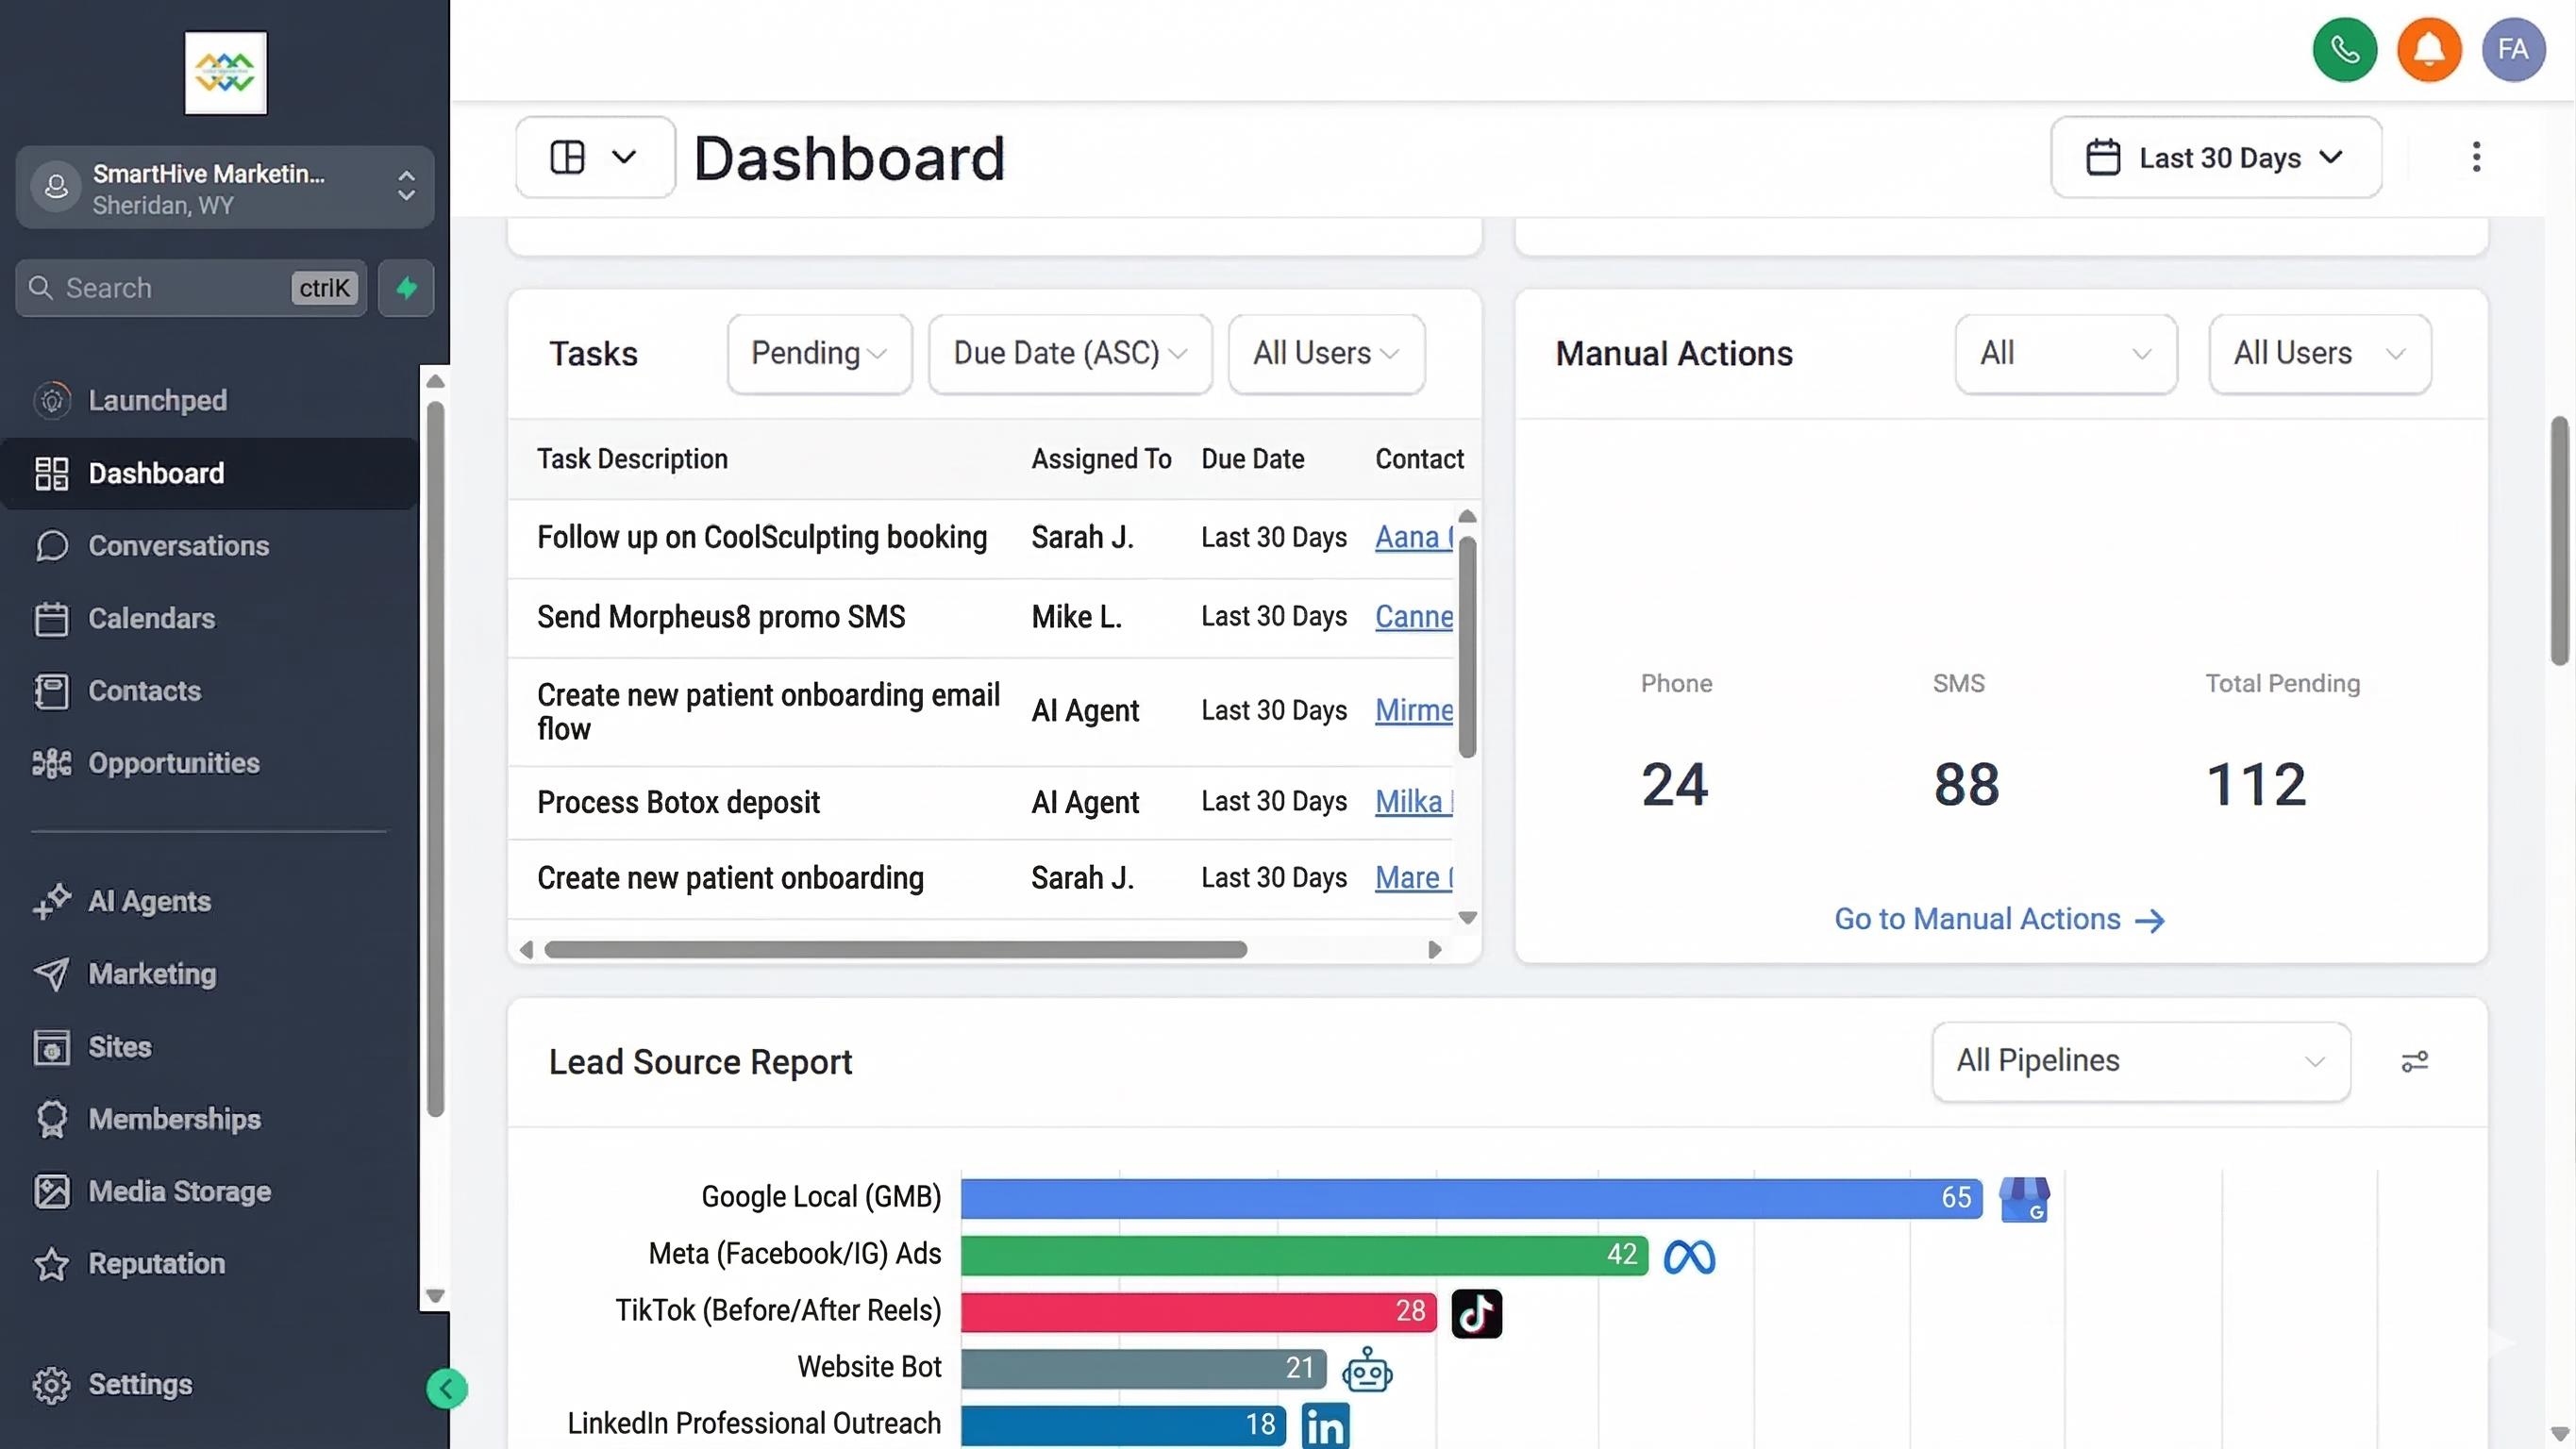2576x1449 pixels.
Task: Open the Aana contact link
Action: pos(1412,537)
